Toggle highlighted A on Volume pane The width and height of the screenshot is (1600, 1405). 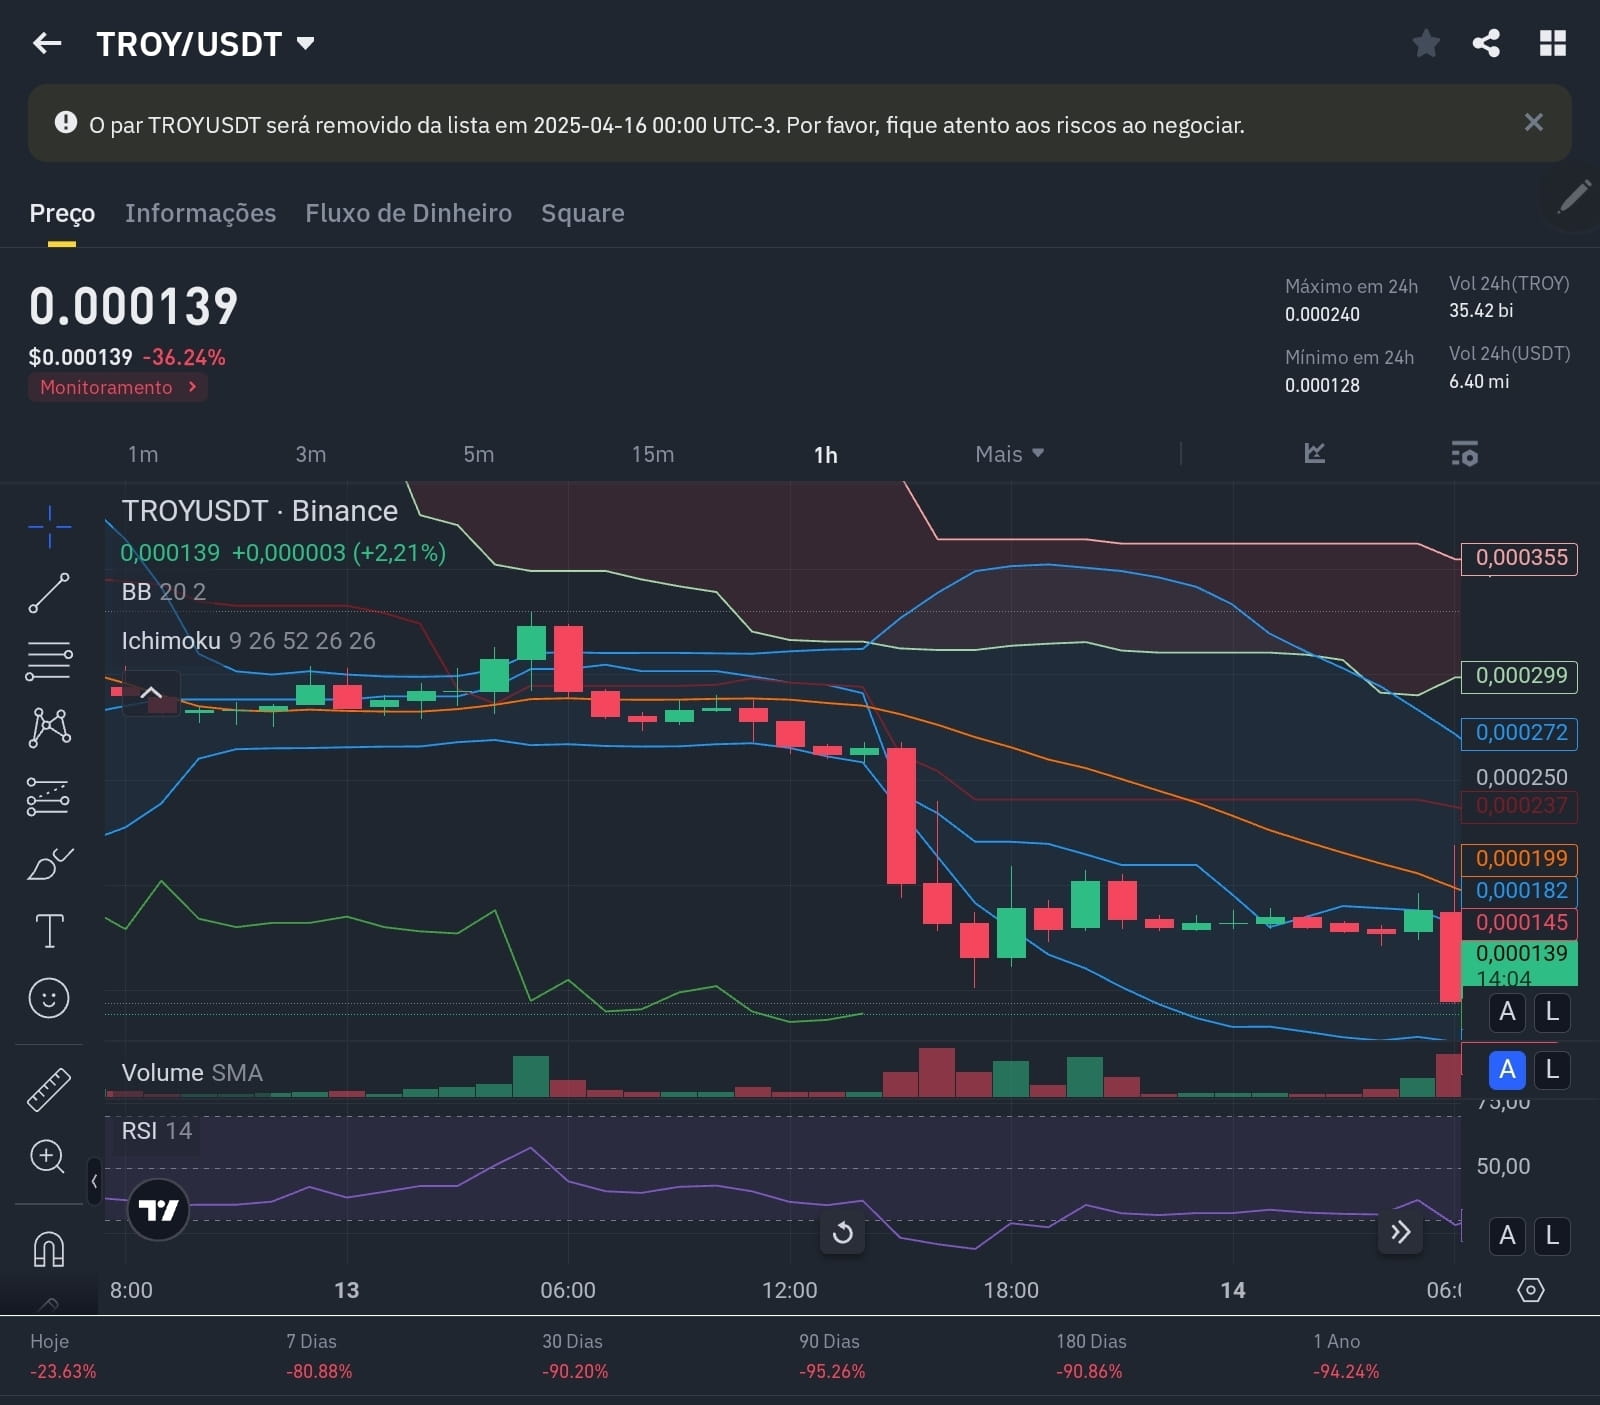1507,1070
